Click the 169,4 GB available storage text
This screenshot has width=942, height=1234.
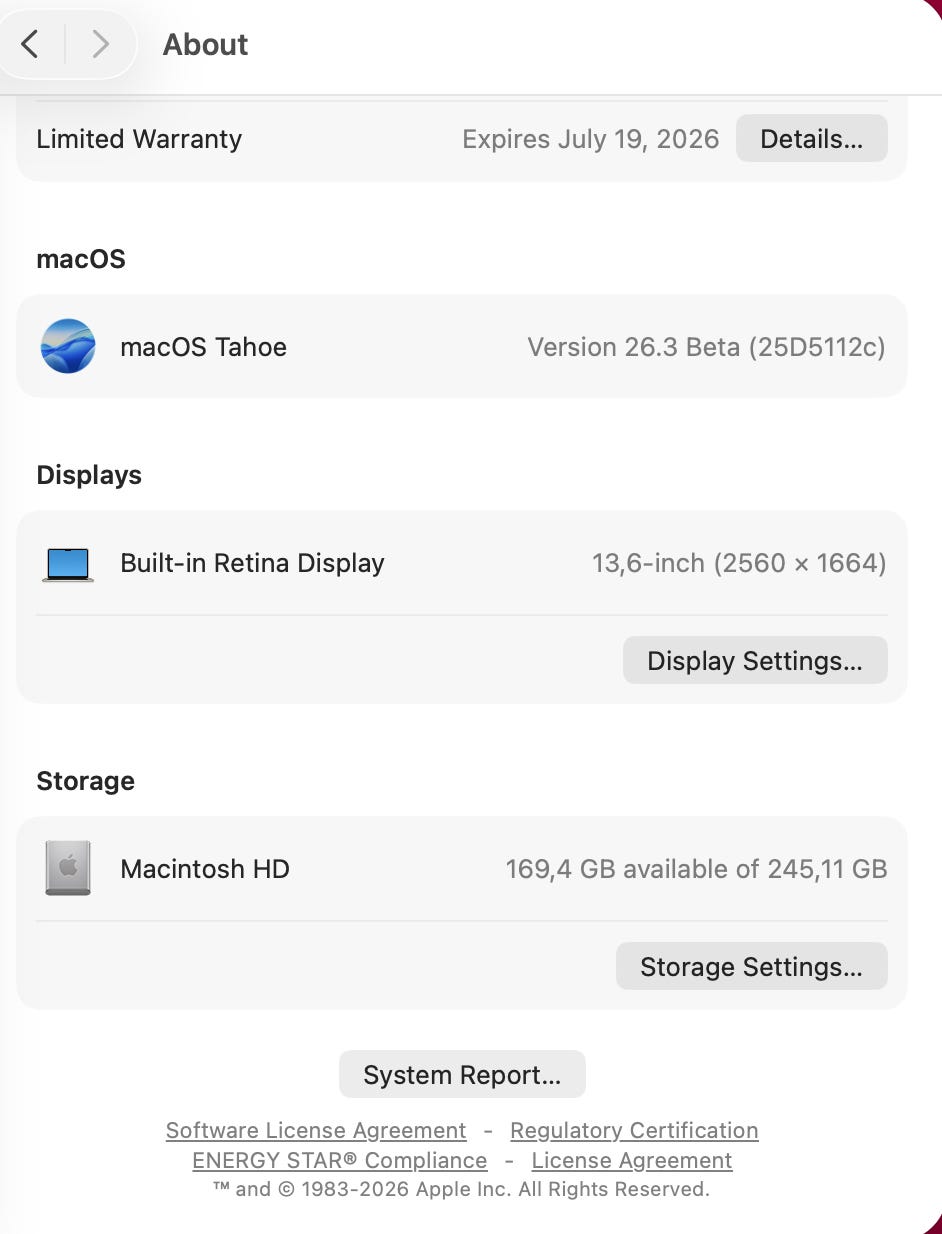[x=696, y=869]
